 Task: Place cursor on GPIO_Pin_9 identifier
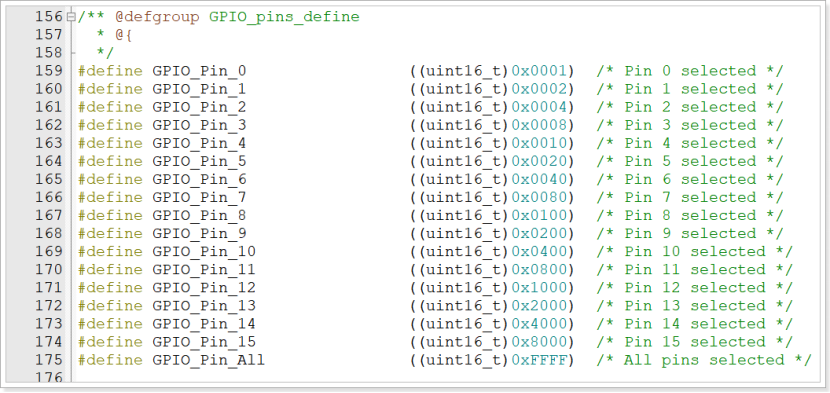point(200,234)
